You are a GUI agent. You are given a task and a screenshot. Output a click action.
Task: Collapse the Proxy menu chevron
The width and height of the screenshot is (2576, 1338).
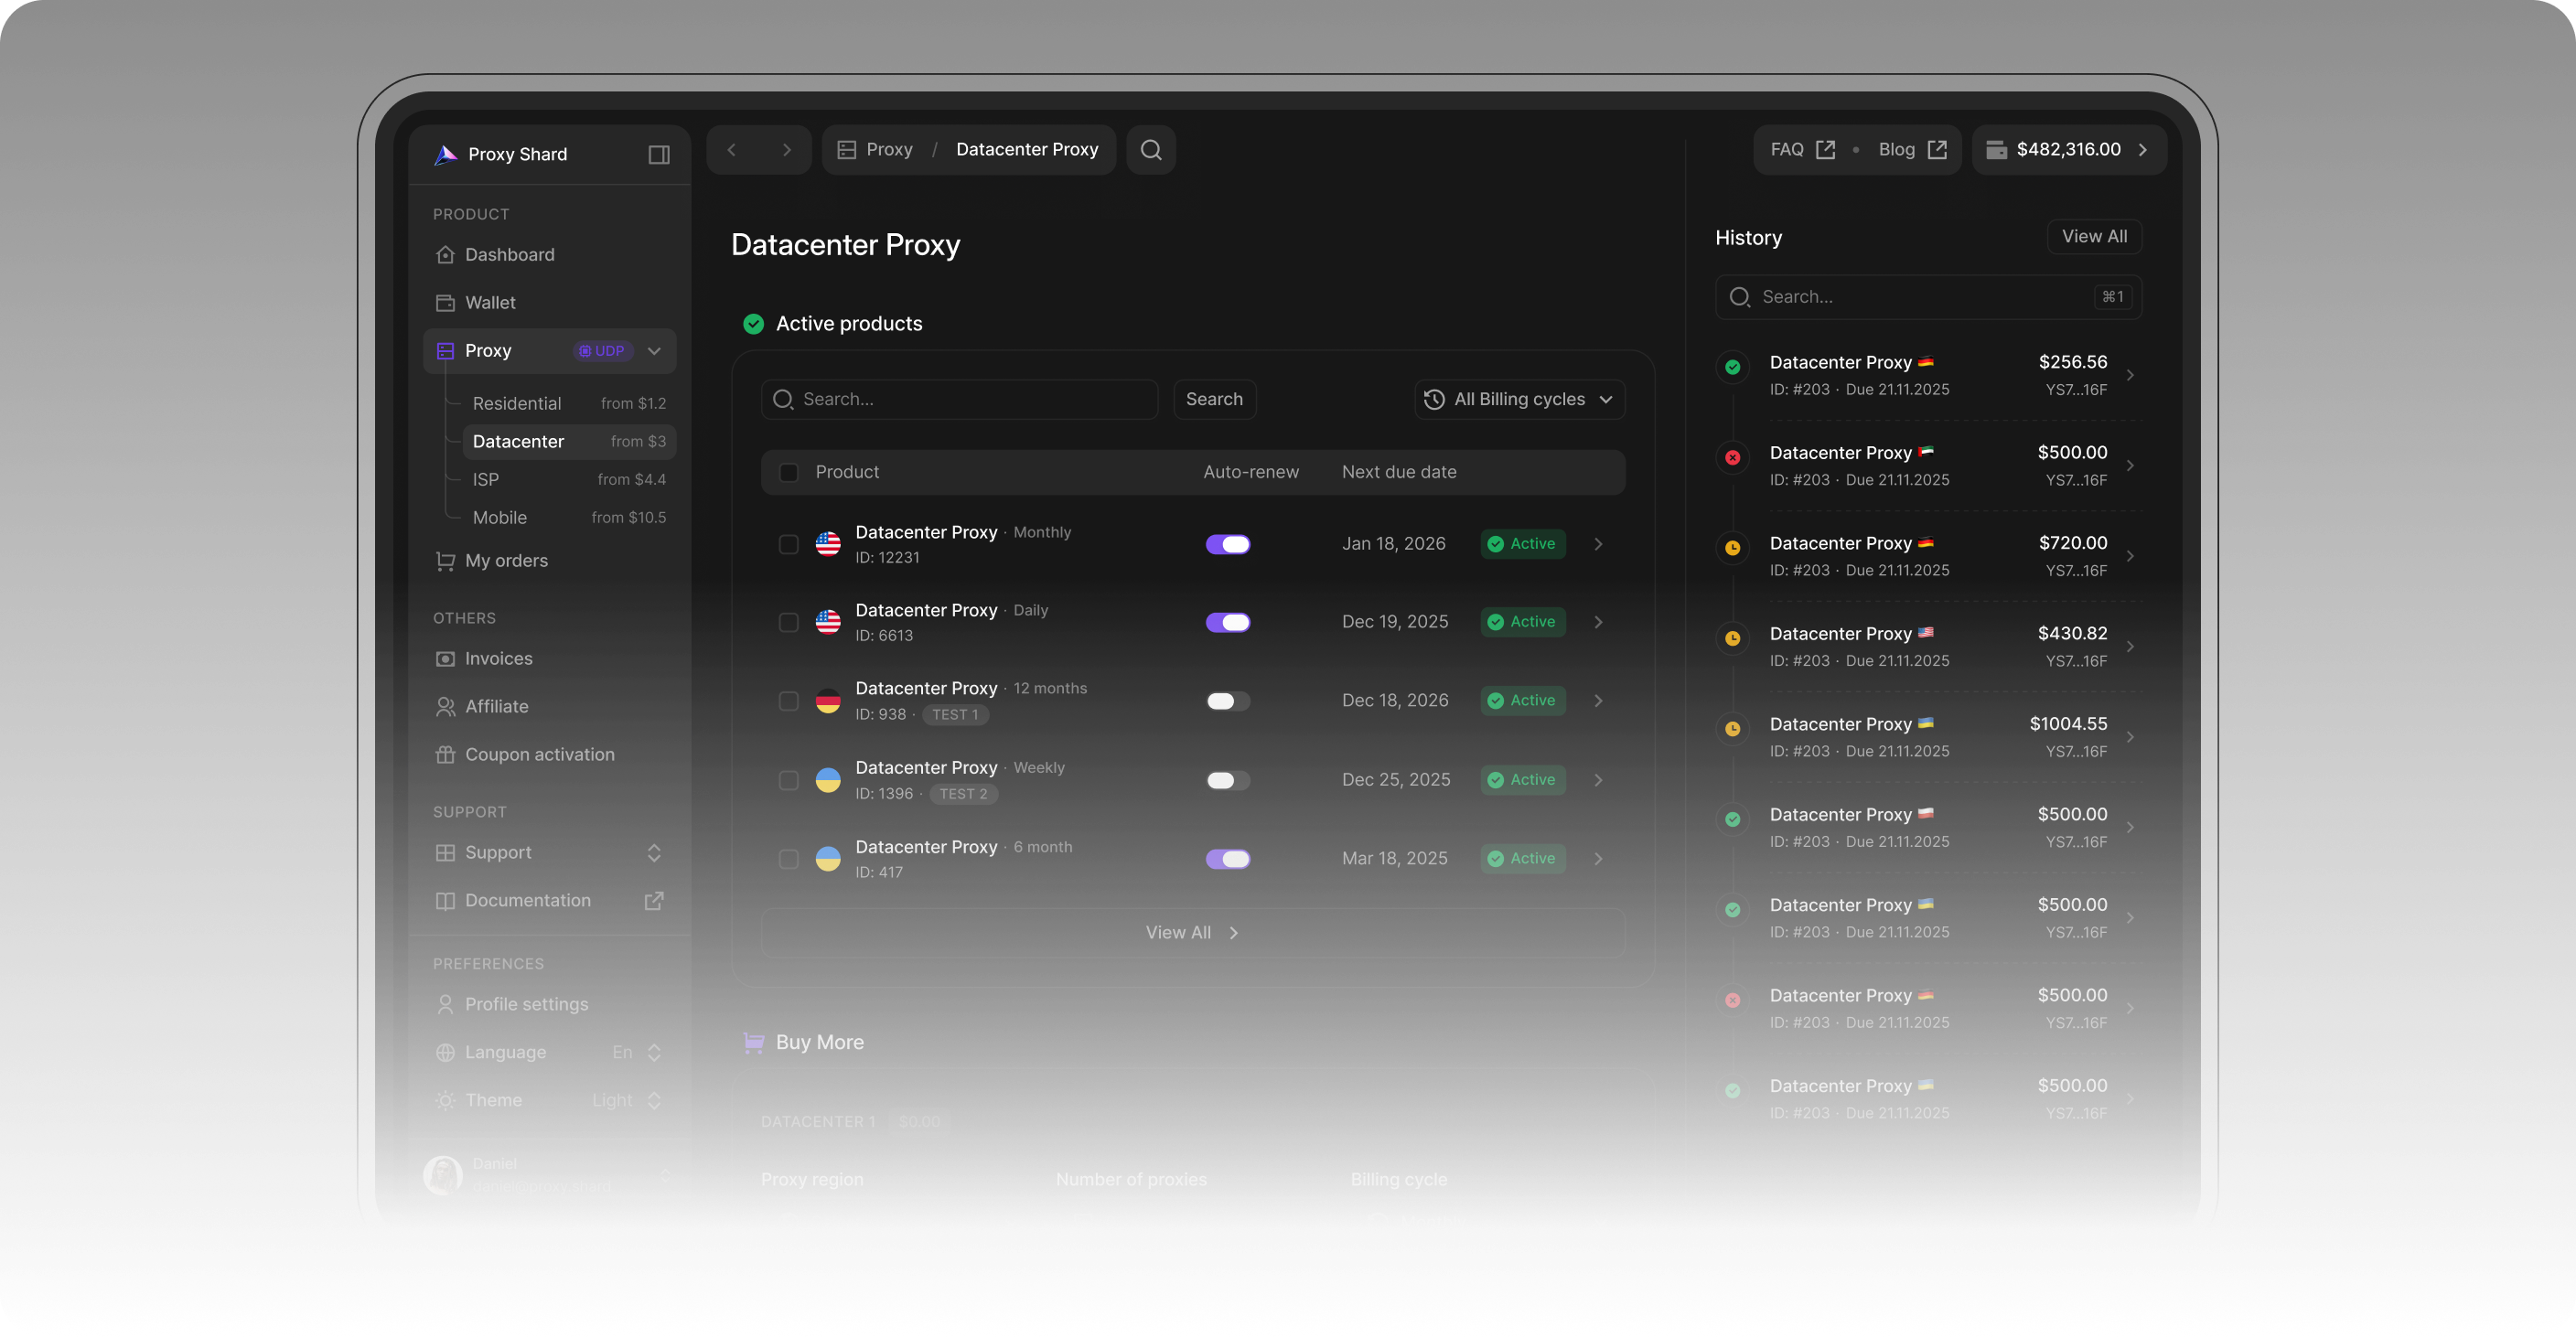tap(654, 351)
